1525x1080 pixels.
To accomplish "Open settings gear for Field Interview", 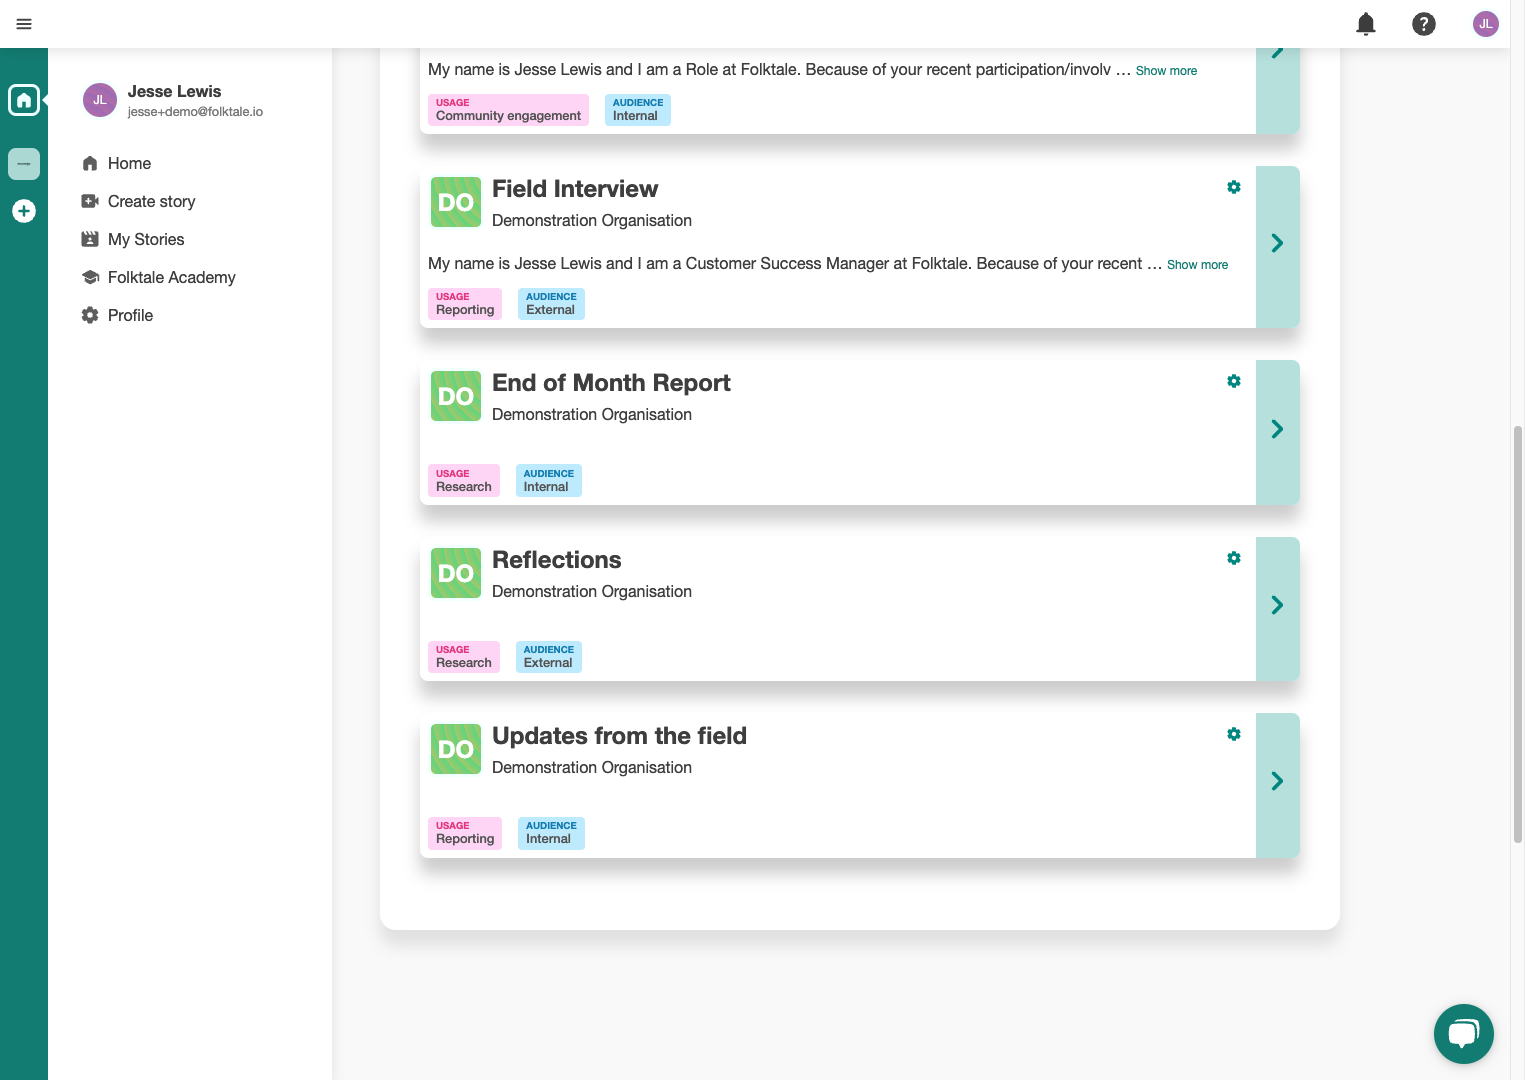I will pyautogui.click(x=1234, y=187).
